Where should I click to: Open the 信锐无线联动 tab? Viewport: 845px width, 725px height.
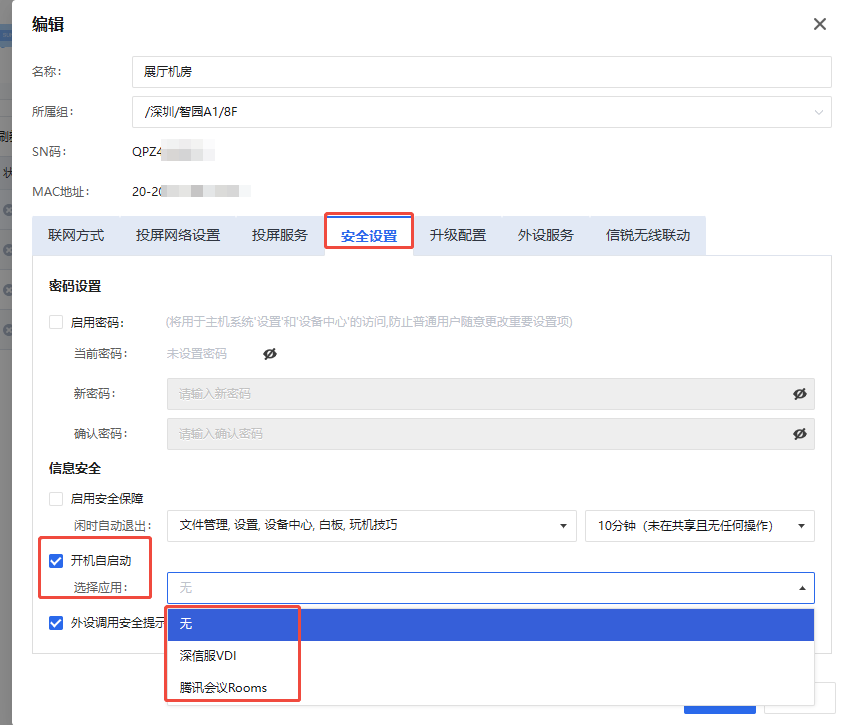pyautogui.click(x=648, y=236)
